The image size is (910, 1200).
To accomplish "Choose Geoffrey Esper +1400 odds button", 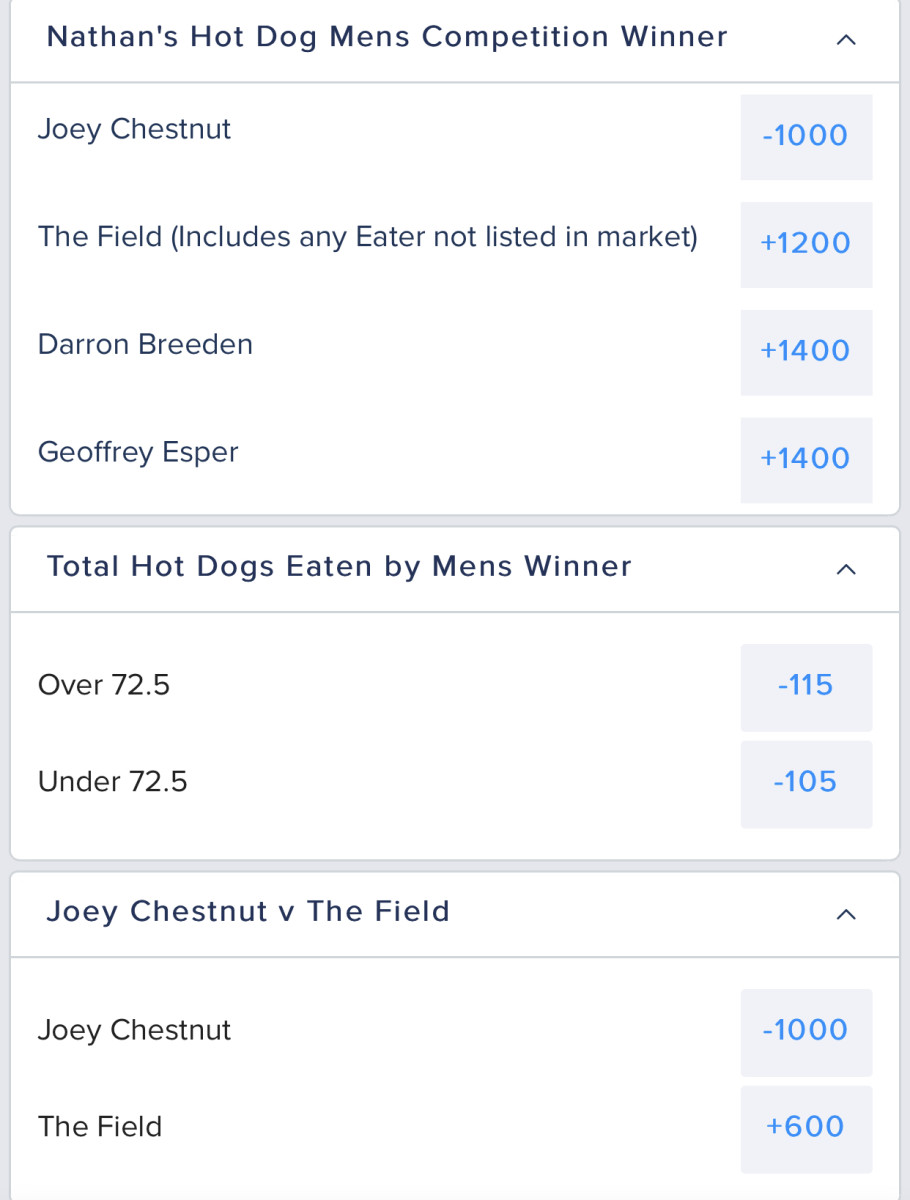I will [806, 459].
